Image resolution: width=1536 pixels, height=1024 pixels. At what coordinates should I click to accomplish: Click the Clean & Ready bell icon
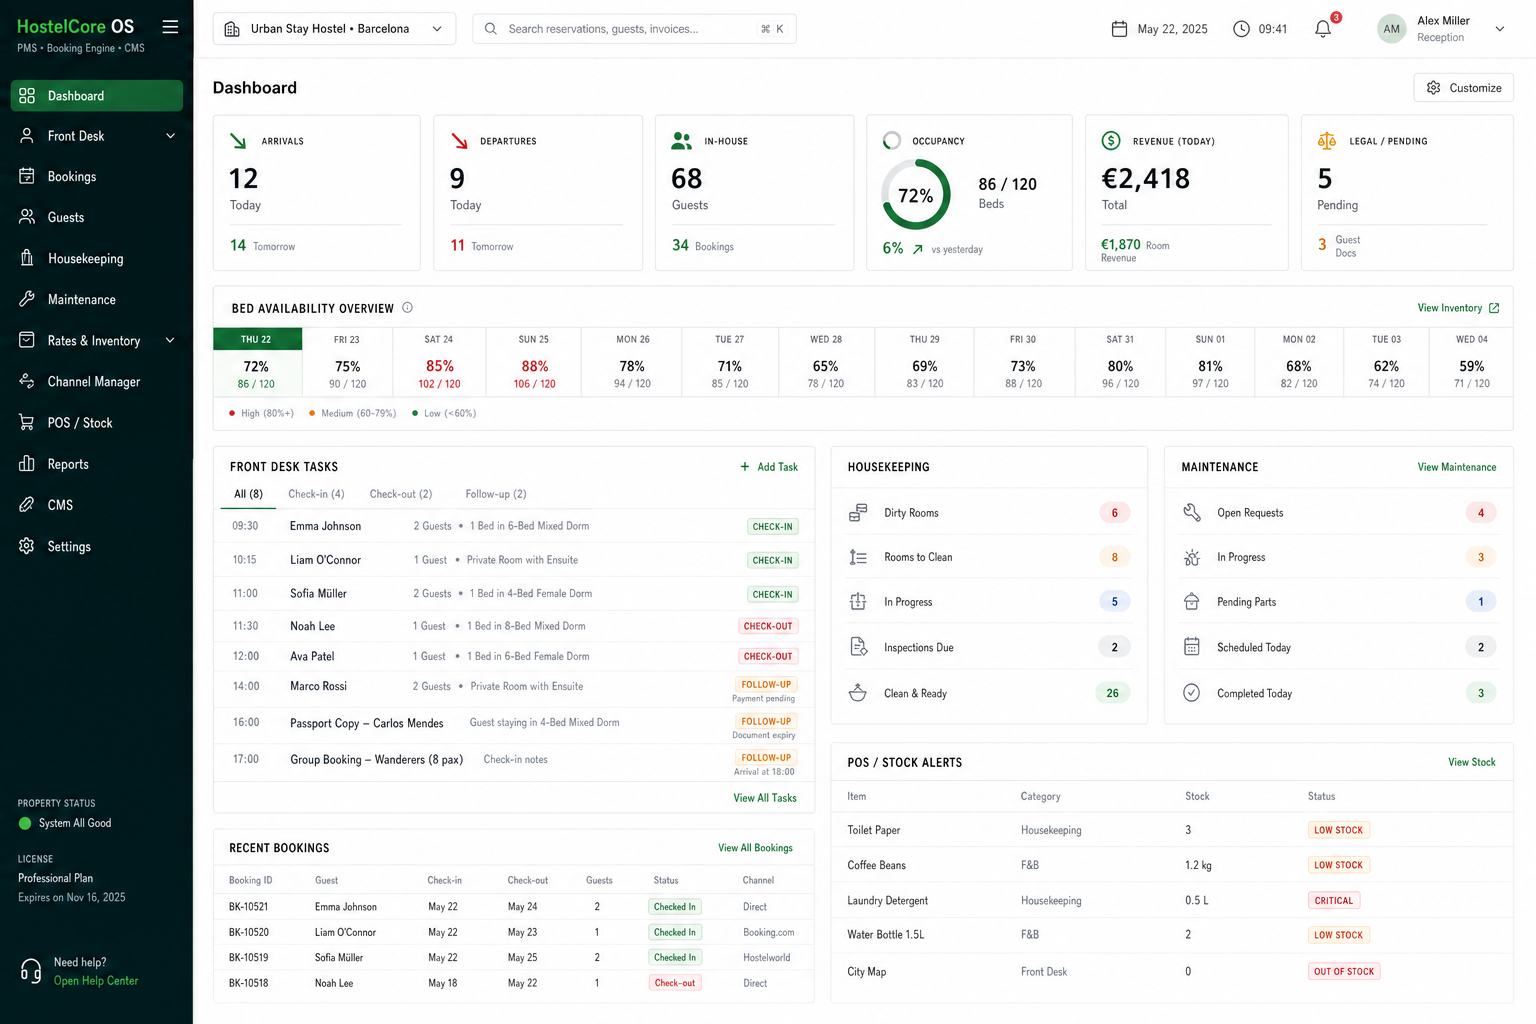click(858, 693)
